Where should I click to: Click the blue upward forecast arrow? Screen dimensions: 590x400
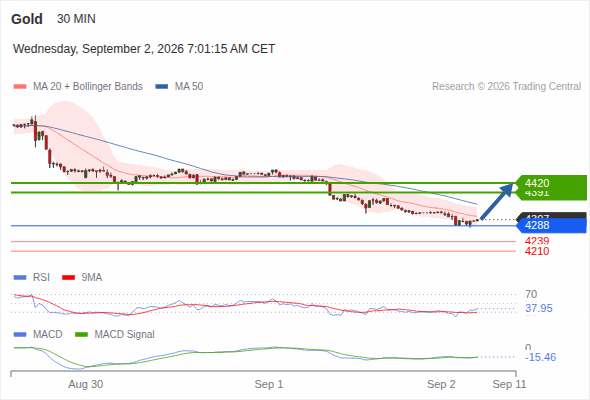(497, 201)
